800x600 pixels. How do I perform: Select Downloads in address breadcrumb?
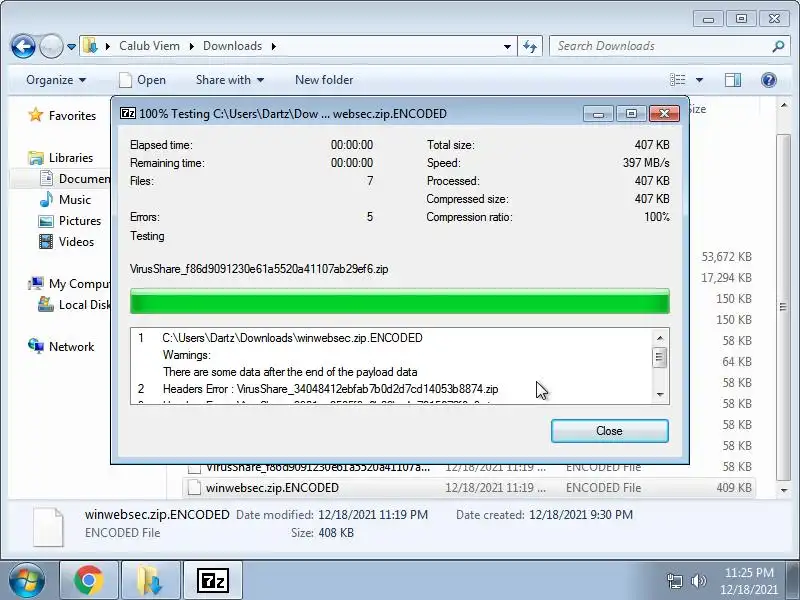[232, 46]
